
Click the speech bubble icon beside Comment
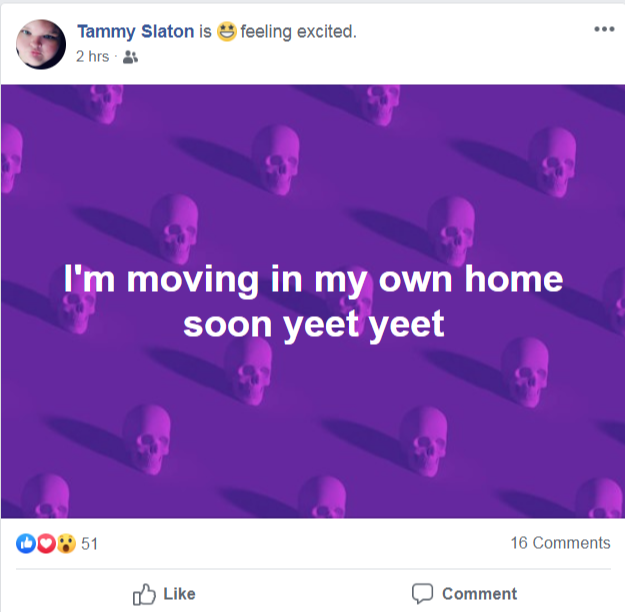click(423, 594)
